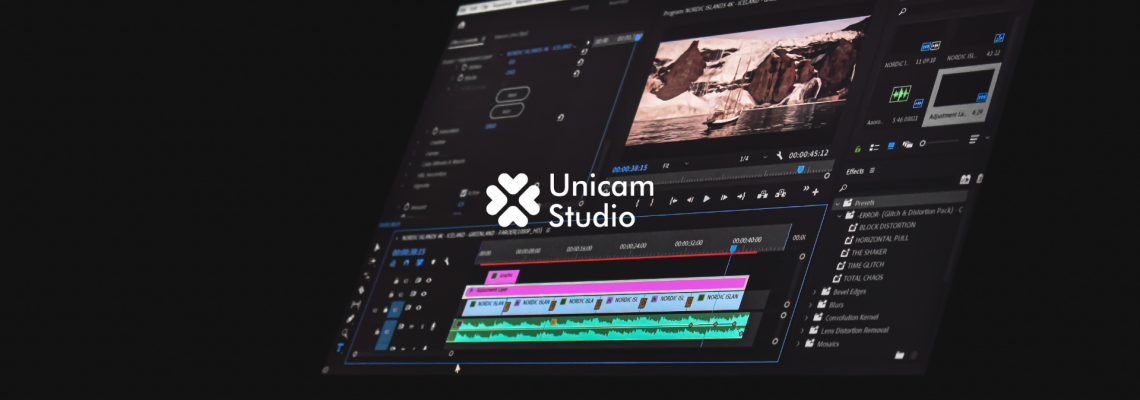Click Go to In point button
The image size is (1140, 400).
674,201
